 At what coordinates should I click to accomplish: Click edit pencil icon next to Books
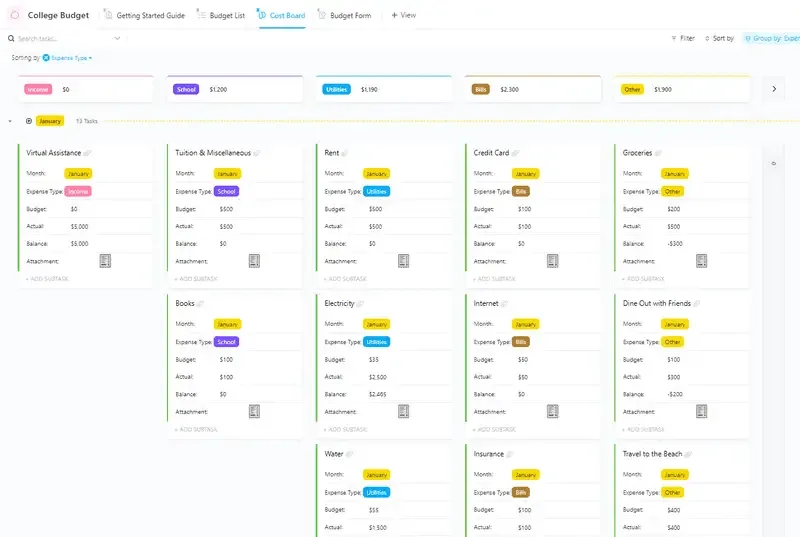200,303
